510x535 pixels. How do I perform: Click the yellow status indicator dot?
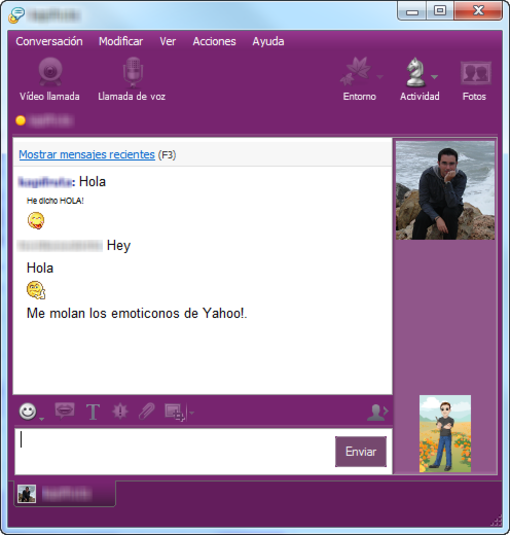tap(20, 120)
